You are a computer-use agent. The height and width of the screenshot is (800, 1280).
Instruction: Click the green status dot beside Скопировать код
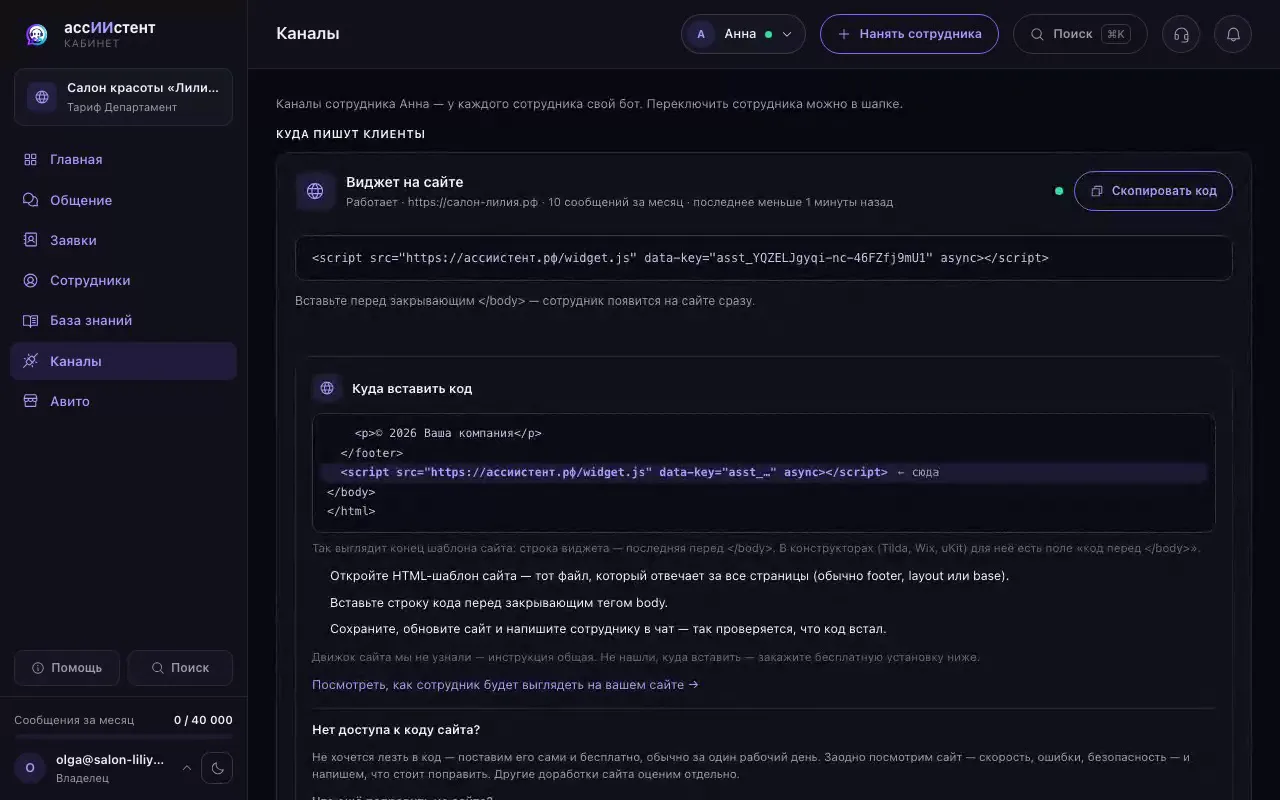(x=1059, y=191)
